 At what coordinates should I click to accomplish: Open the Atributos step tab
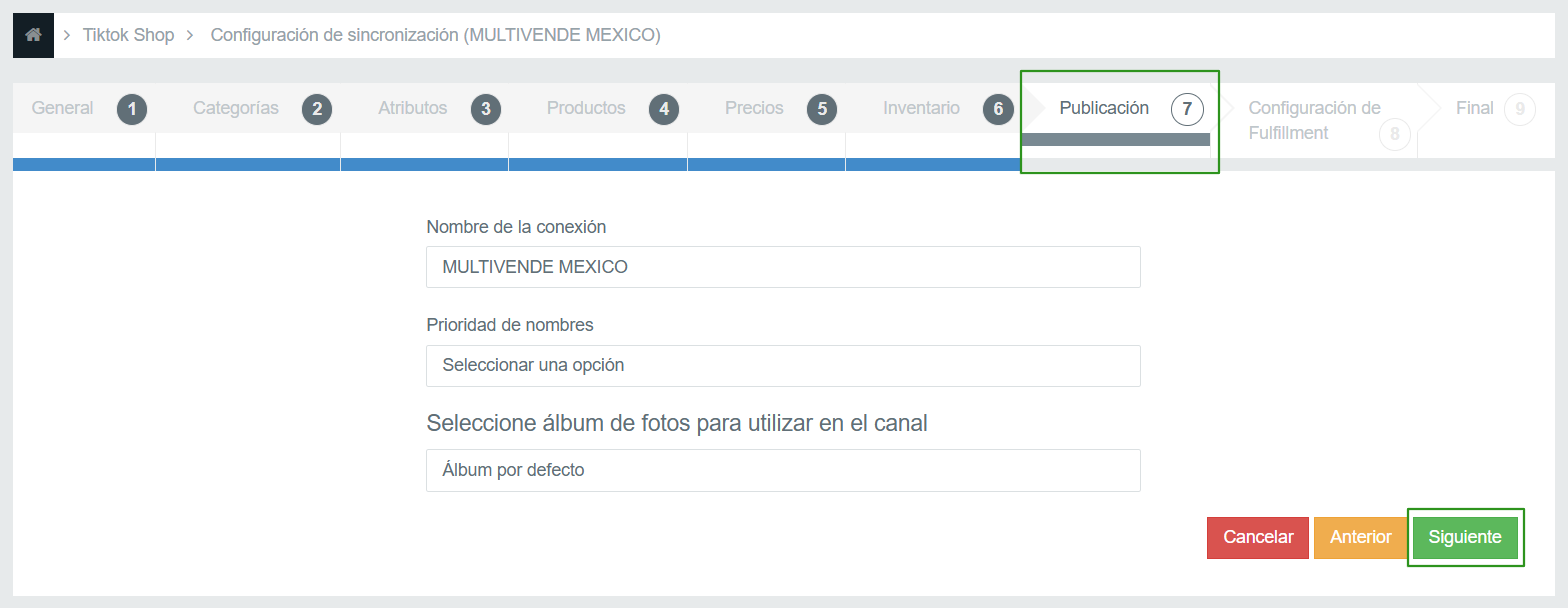point(412,108)
